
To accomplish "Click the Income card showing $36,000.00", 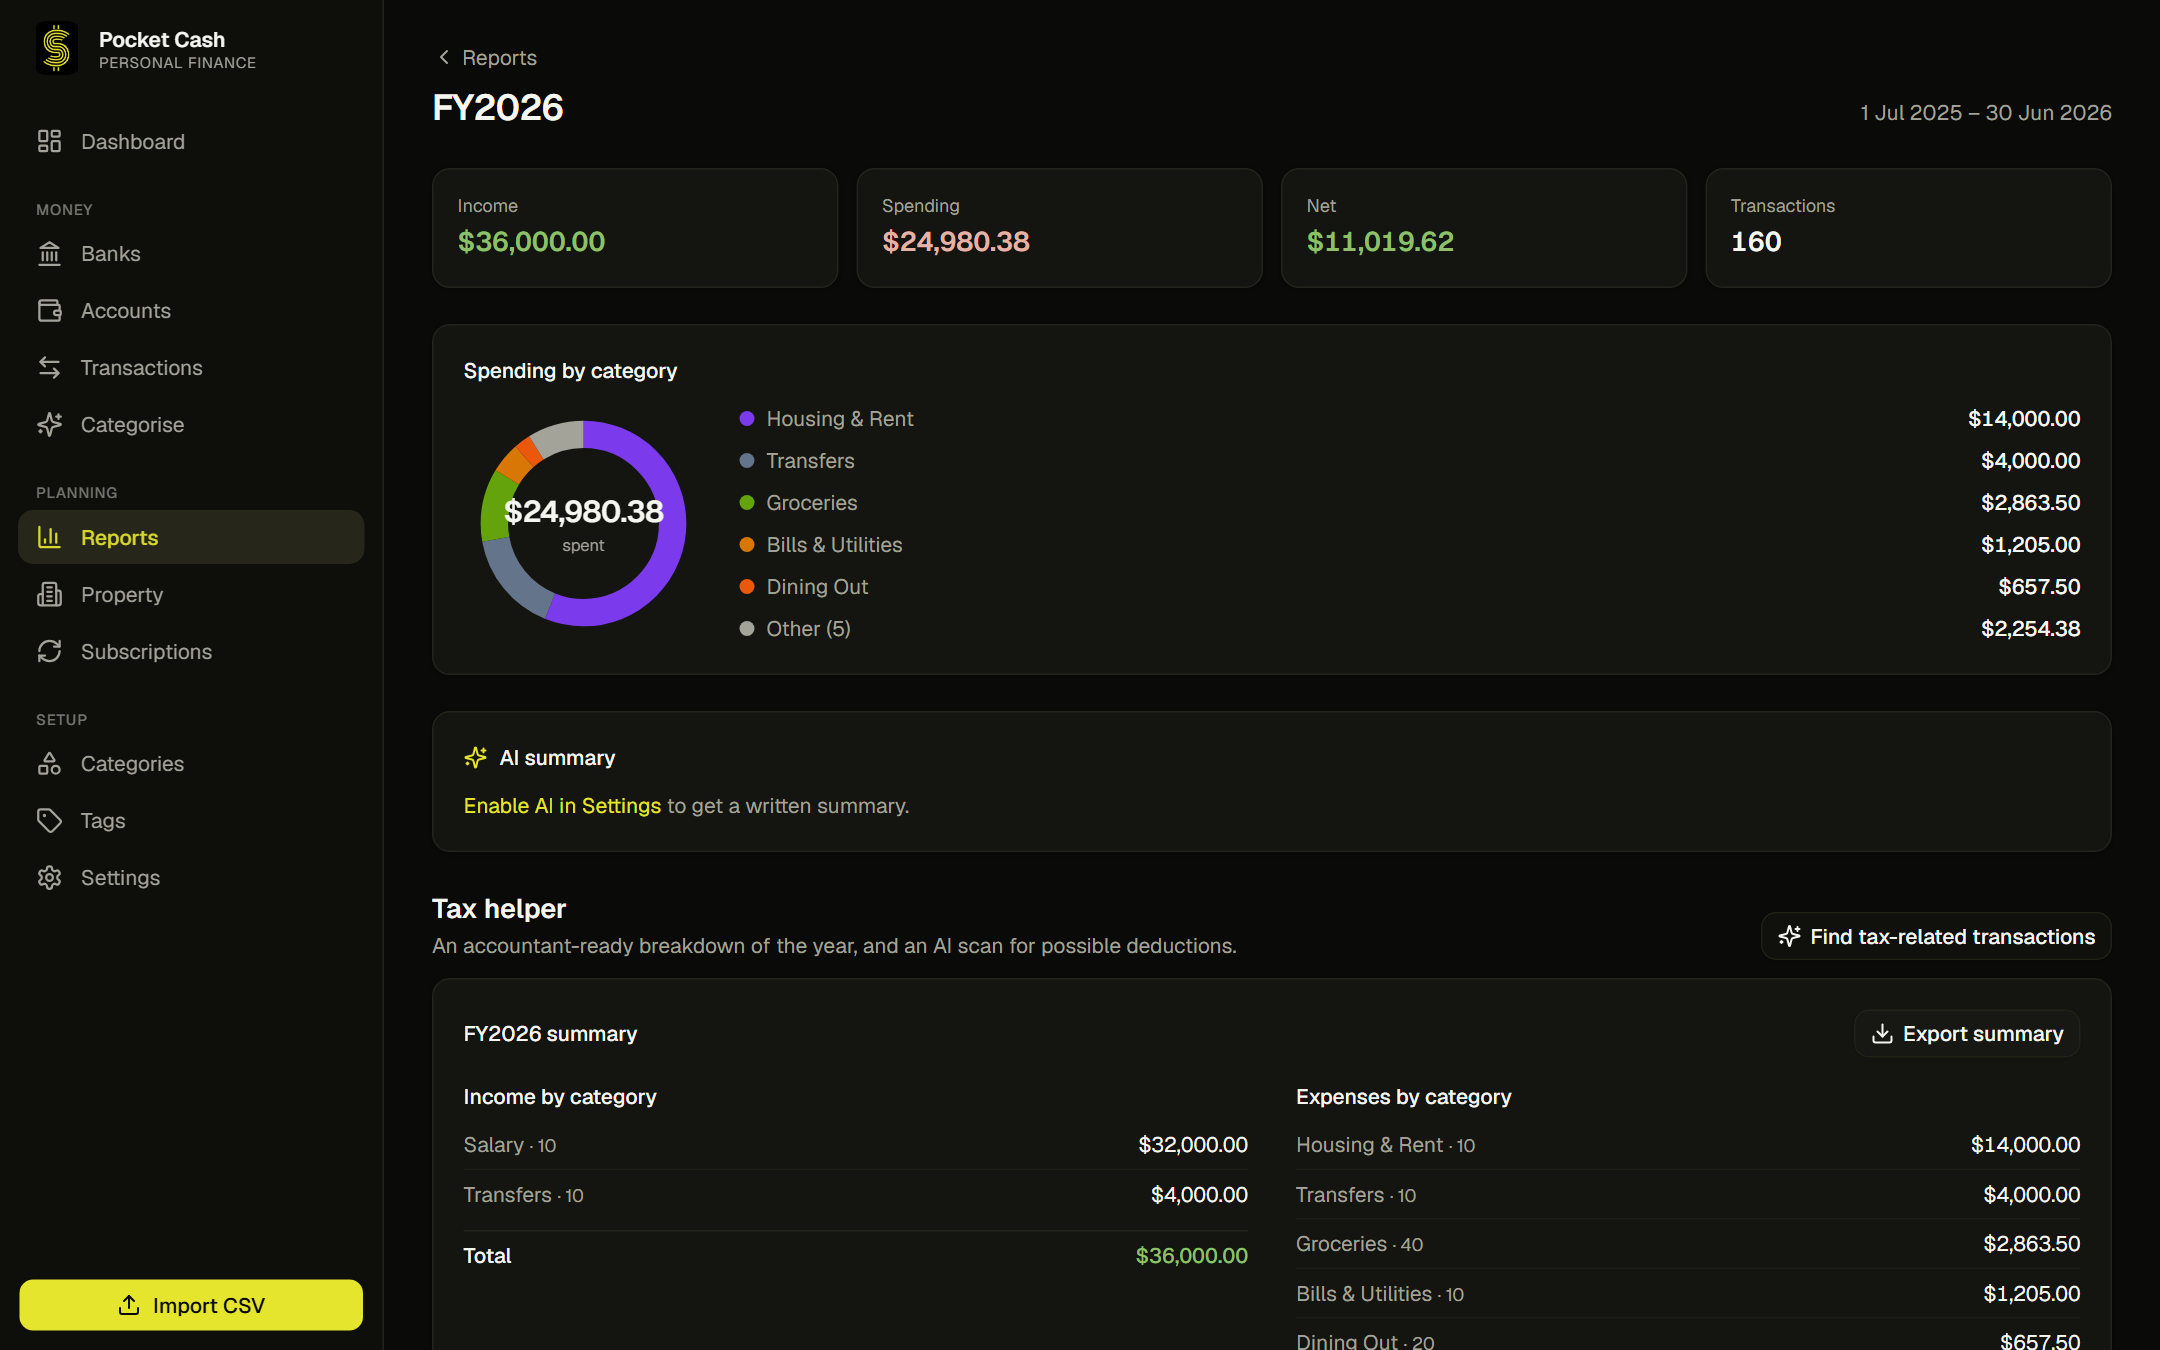I will pos(635,228).
